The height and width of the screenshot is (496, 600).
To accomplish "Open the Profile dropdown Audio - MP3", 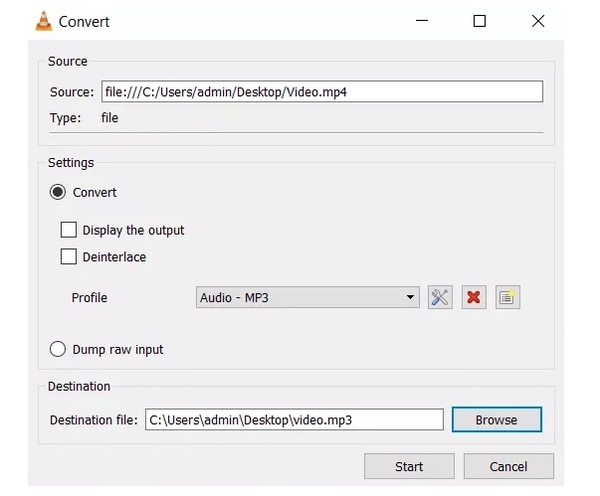I will (x=308, y=297).
